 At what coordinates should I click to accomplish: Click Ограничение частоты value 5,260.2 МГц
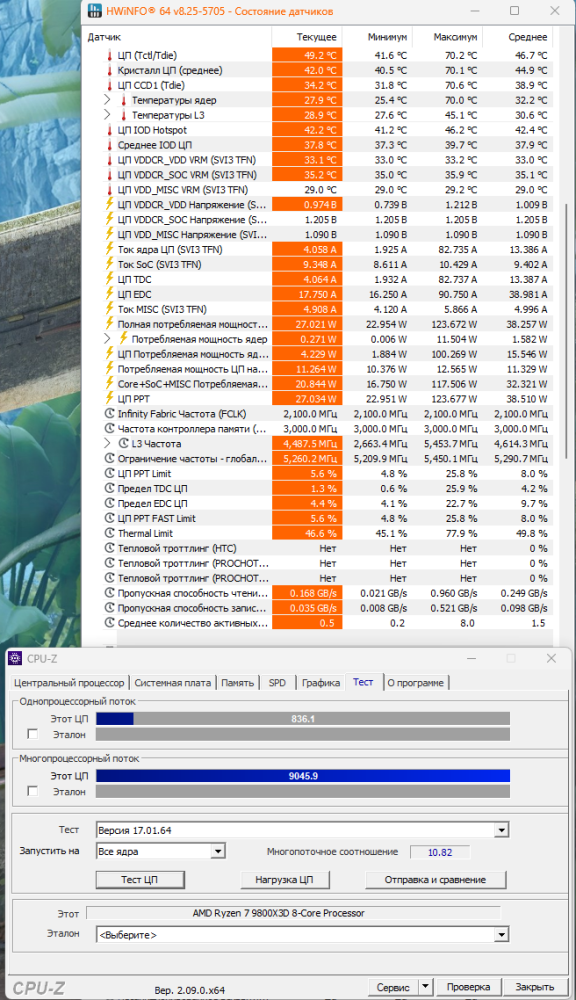pos(307,459)
